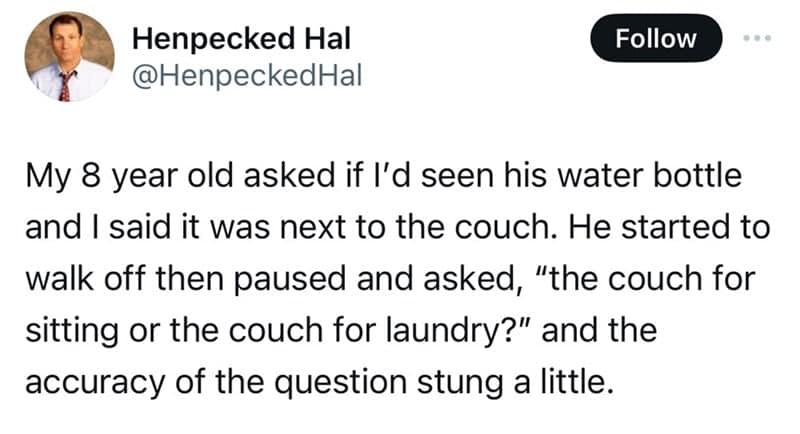Click the word "water" in the tweet
This screenshot has width=800, height=434.
pos(616,176)
